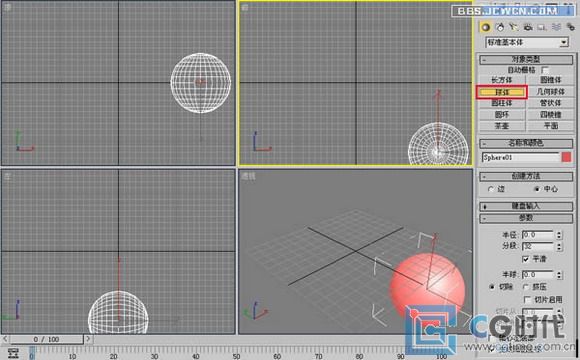580x360 pixels.
Task: Click the 分段 segments spinner arrows
Action: (559, 246)
